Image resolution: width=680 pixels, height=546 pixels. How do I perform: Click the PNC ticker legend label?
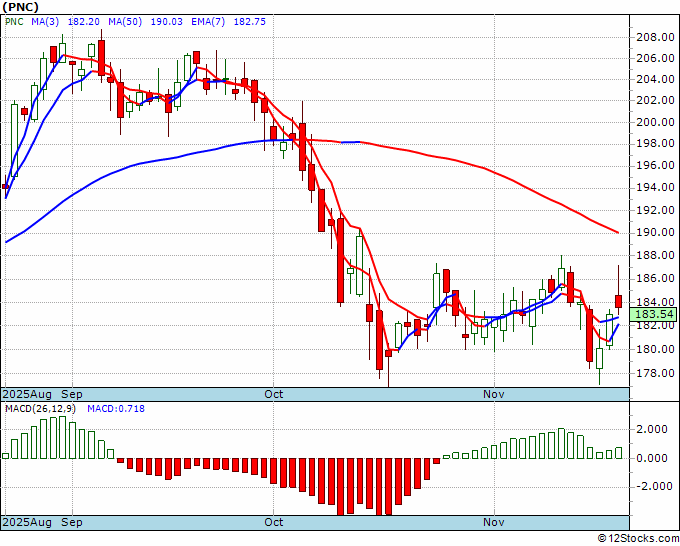[14, 22]
